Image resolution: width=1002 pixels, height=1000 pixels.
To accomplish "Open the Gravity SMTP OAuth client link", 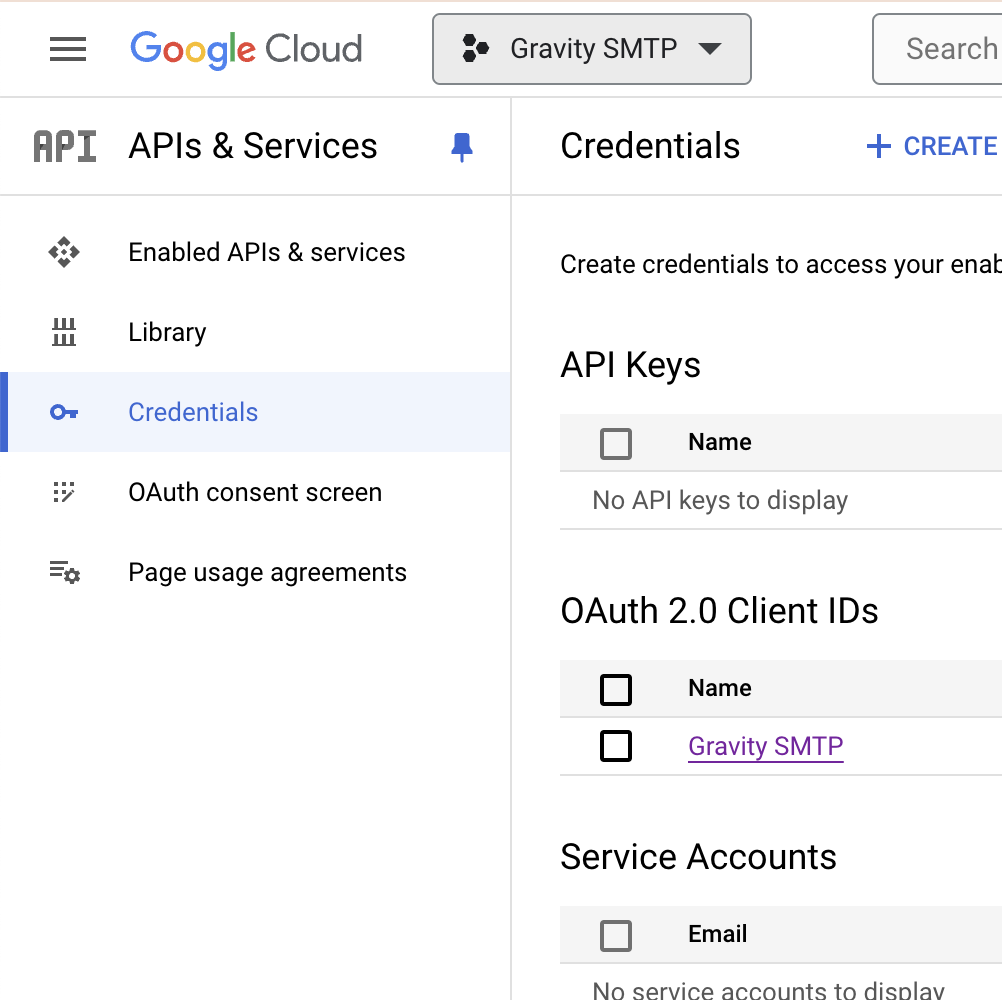I will point(765,746).
